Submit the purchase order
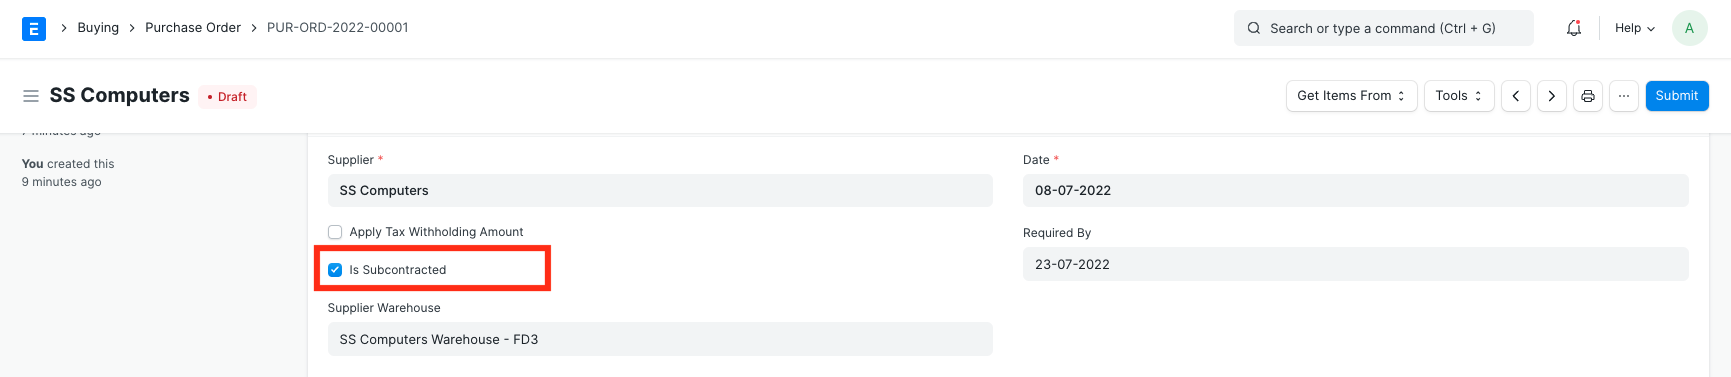The image size is (1731, 377). (1677, 96)
